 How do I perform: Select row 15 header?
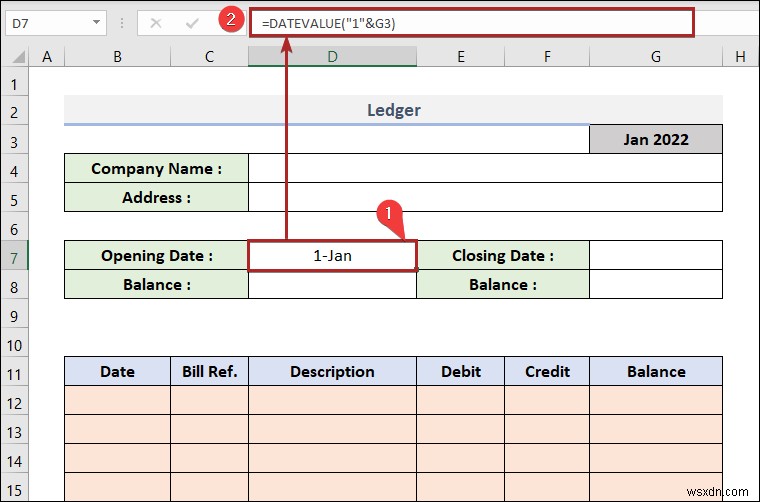pos(15,488)
